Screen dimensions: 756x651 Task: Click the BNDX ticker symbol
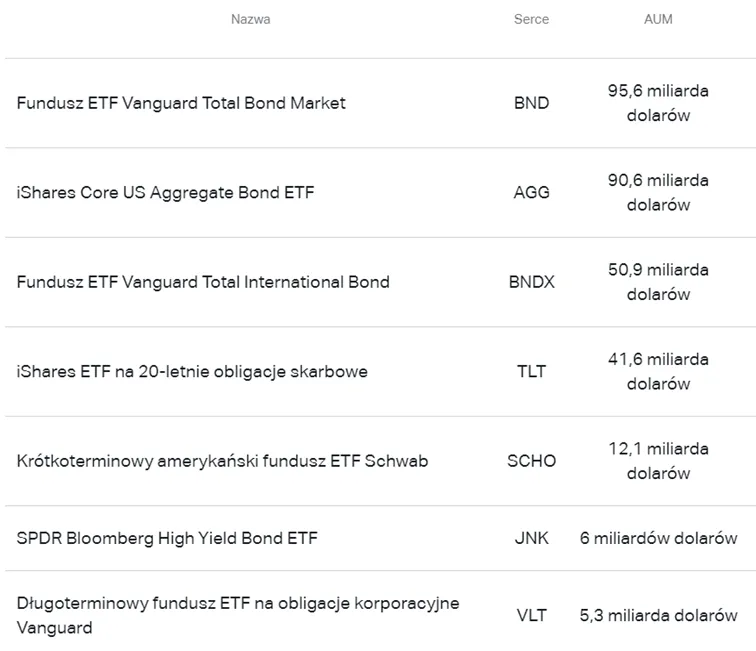[531, 282]
